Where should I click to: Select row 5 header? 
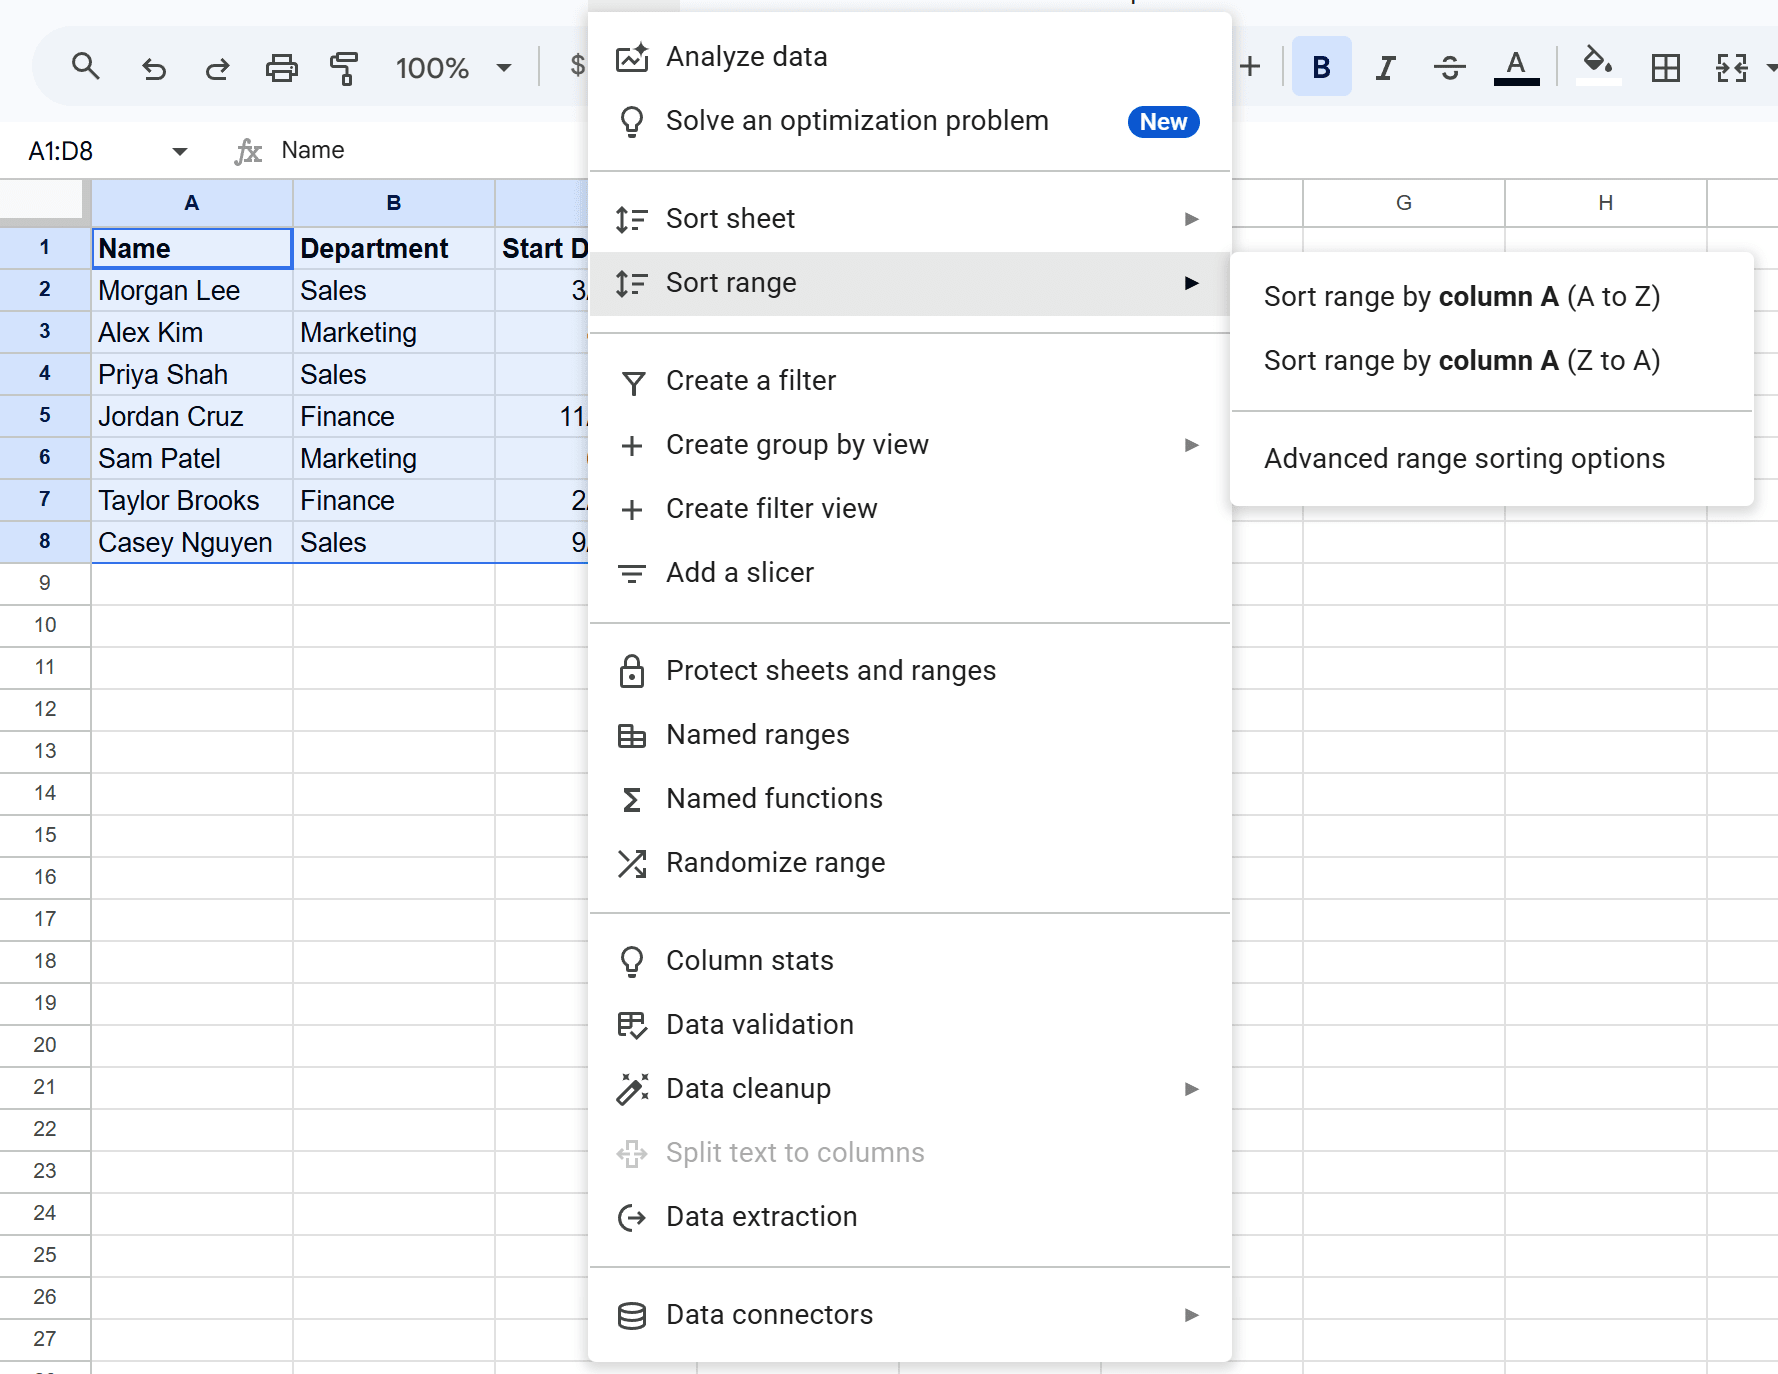[x=45, y=415]
